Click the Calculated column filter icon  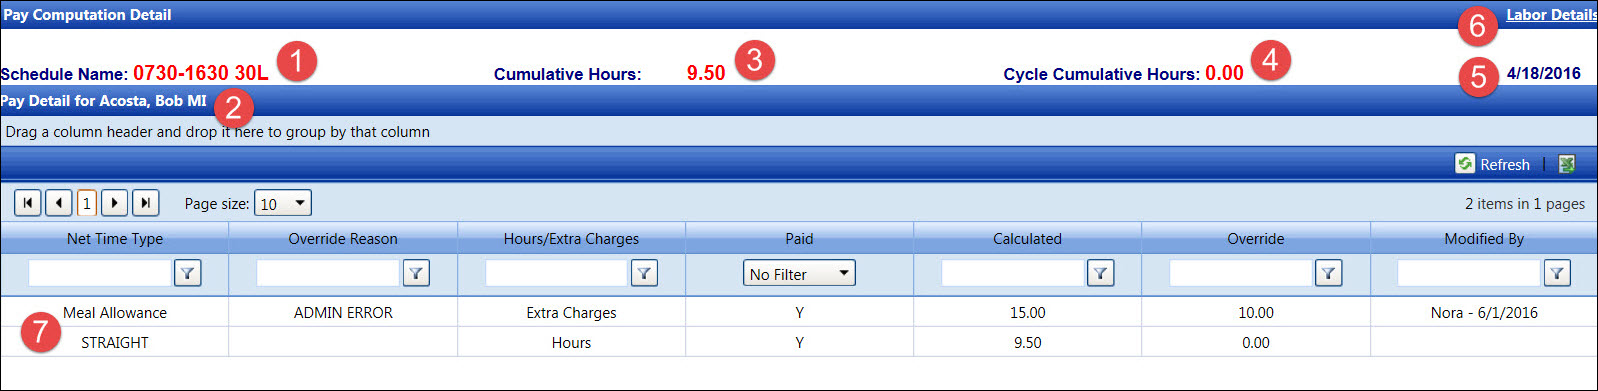[x=1101, y=273]
